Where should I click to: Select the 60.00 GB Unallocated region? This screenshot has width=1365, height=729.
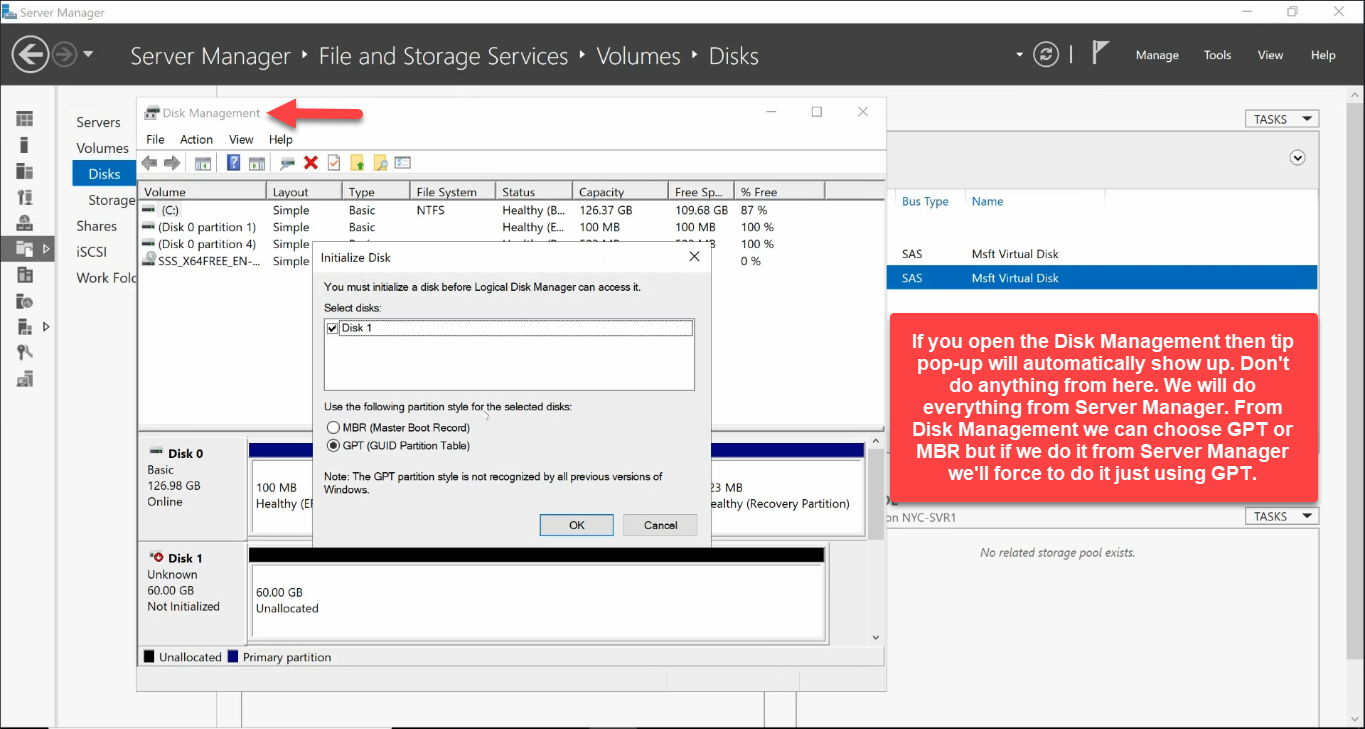[x=539, y=600]
